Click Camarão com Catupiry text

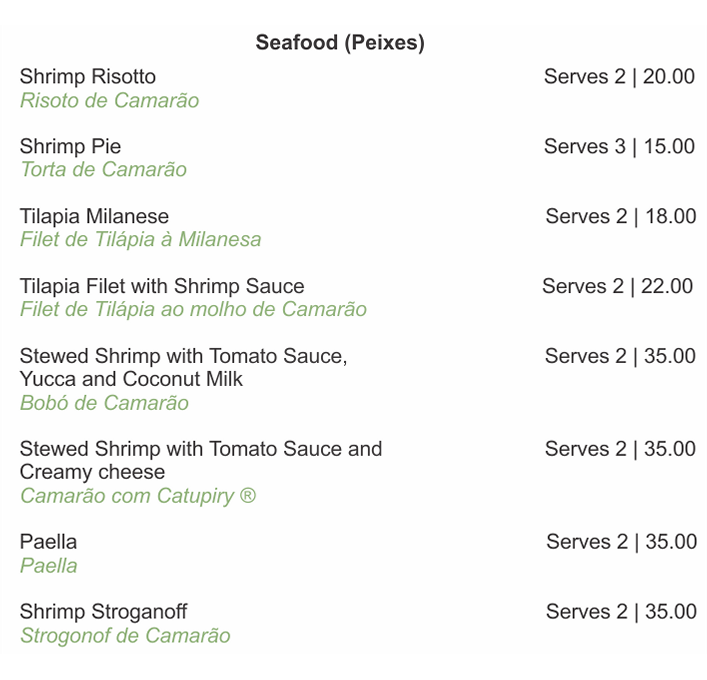pos(138,496)
